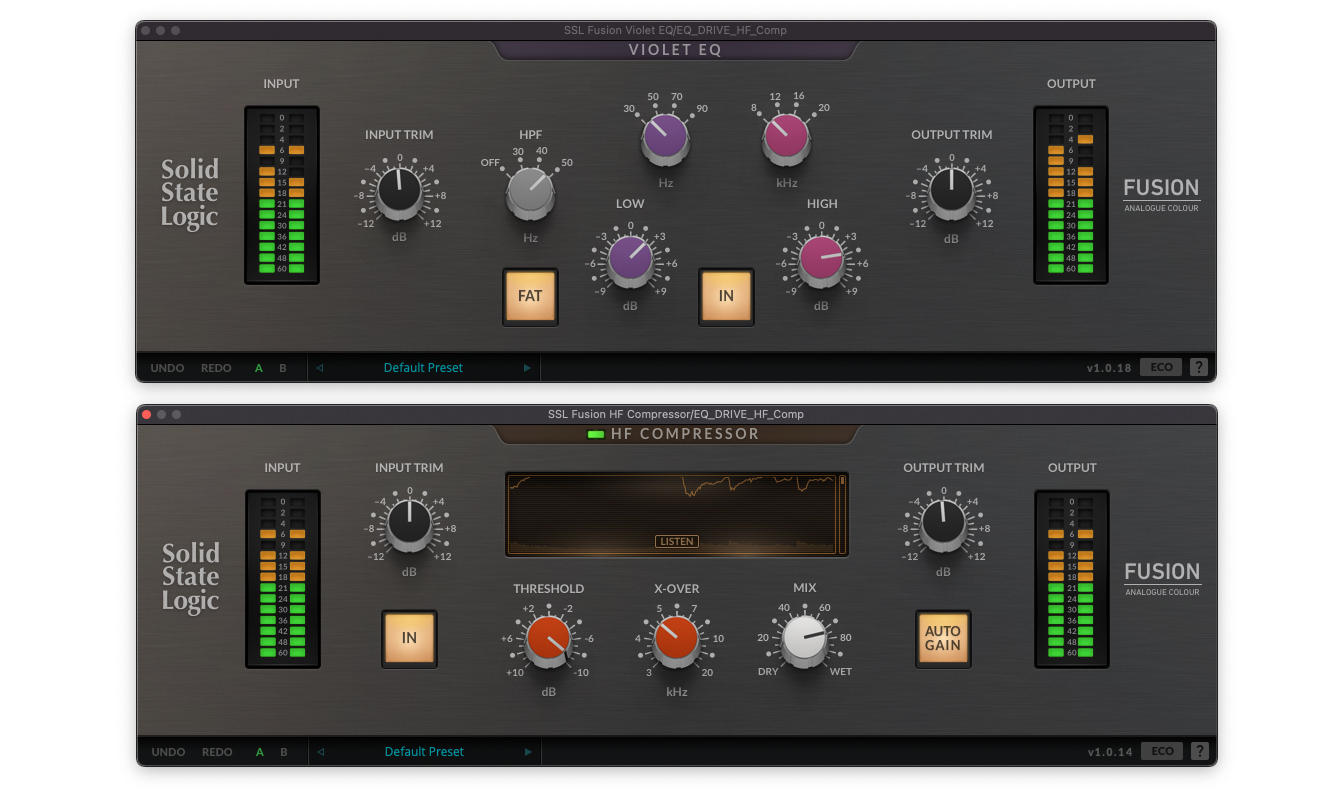Toggle the HF Compressor IN button
The height and width of the screenshot is (805, 1341).
click(409, 639)
